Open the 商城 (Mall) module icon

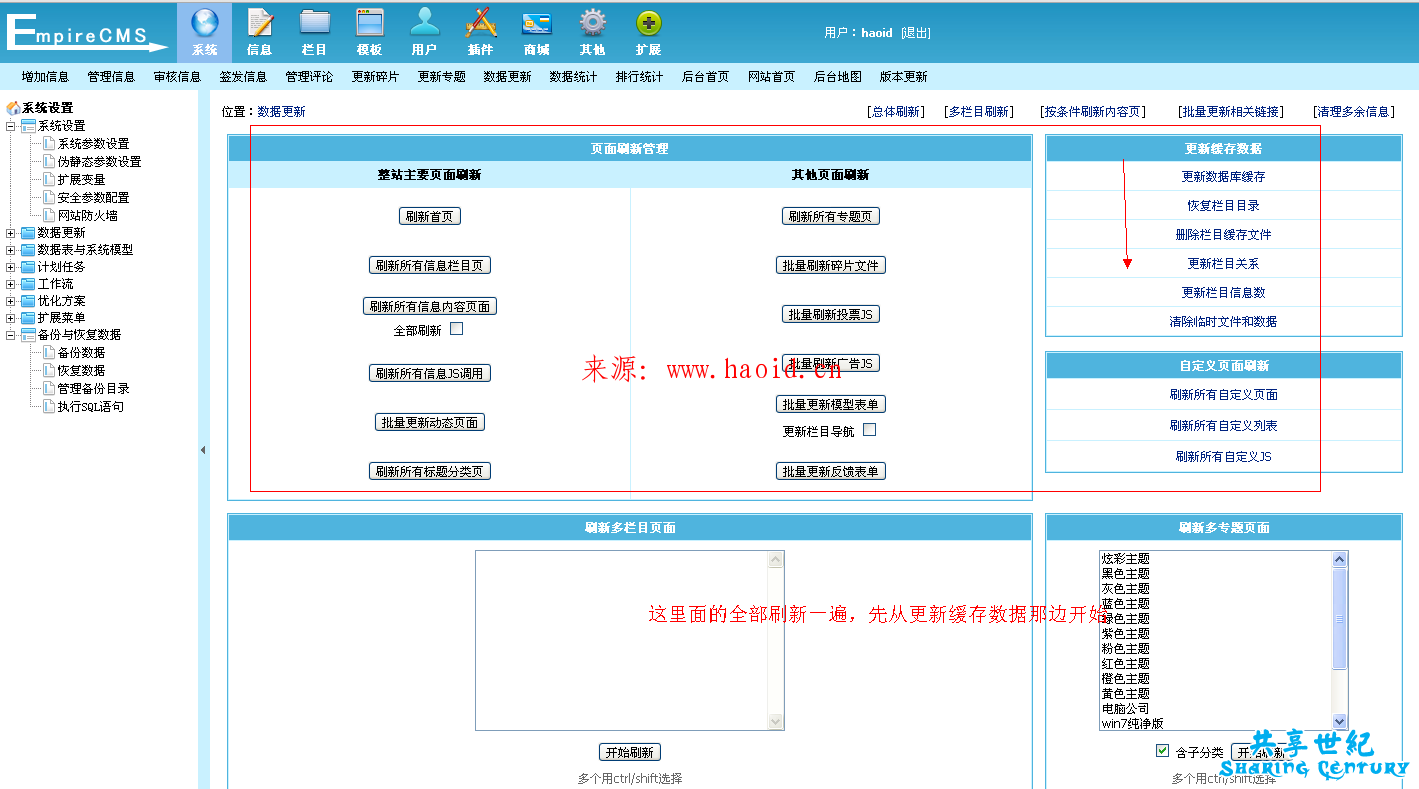[x=536, y=31]
